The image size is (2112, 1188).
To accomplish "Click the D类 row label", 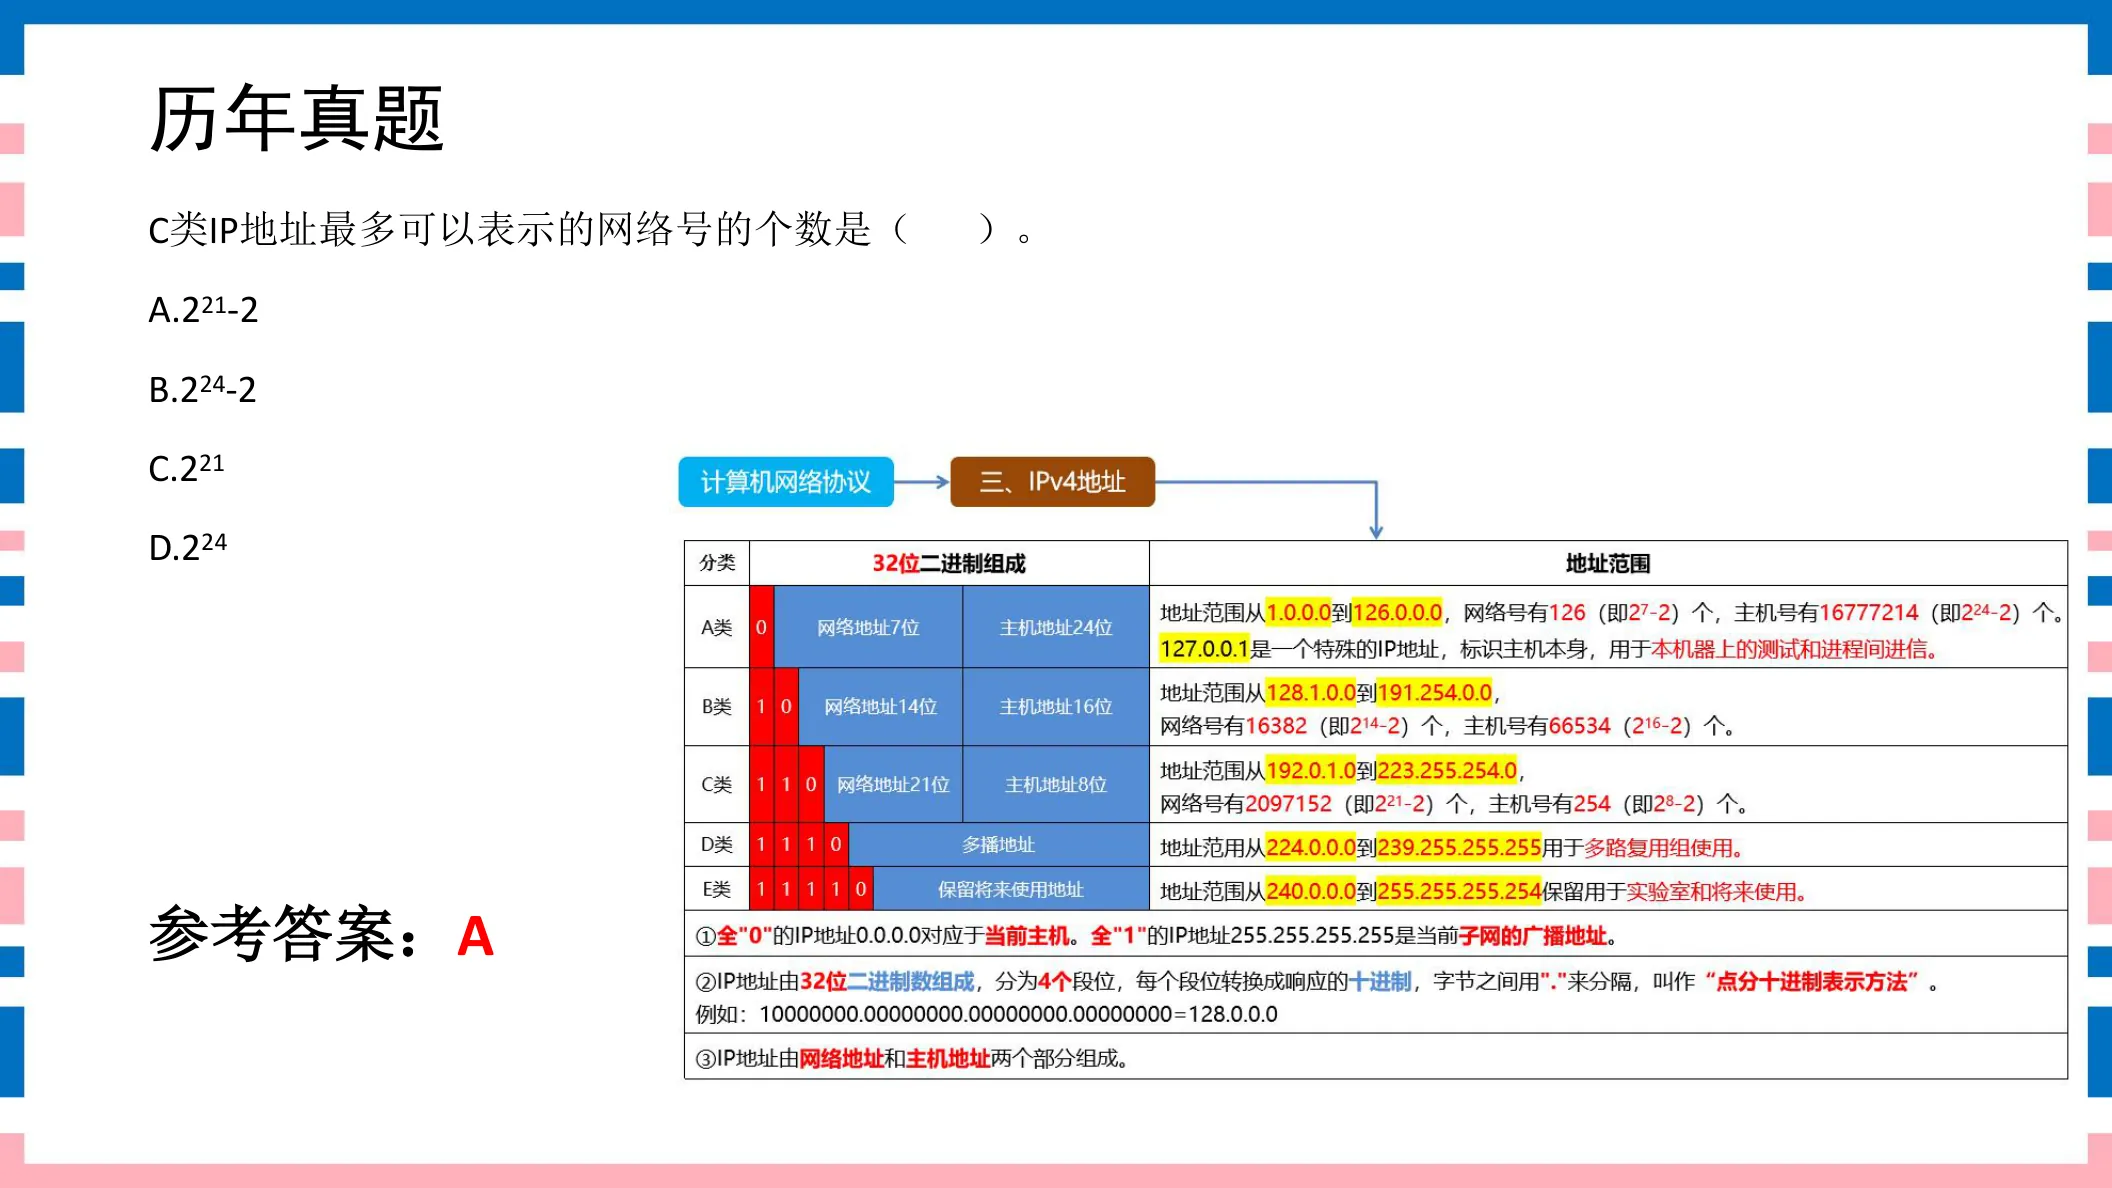I will 717,844.
